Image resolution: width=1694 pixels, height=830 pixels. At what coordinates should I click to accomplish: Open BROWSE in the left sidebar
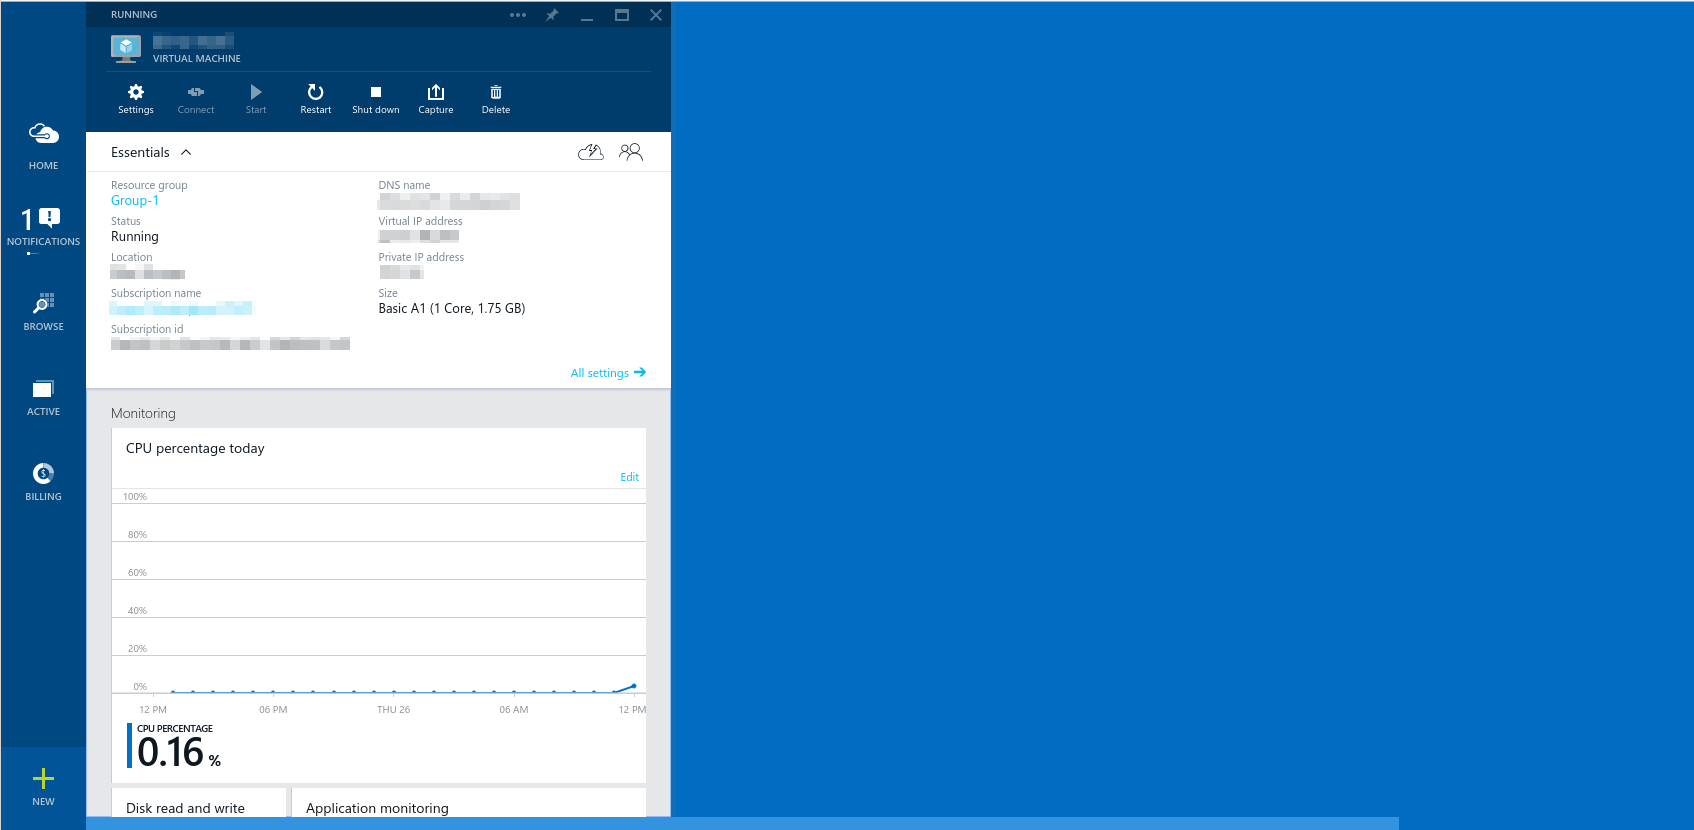(x=43, y=311)
